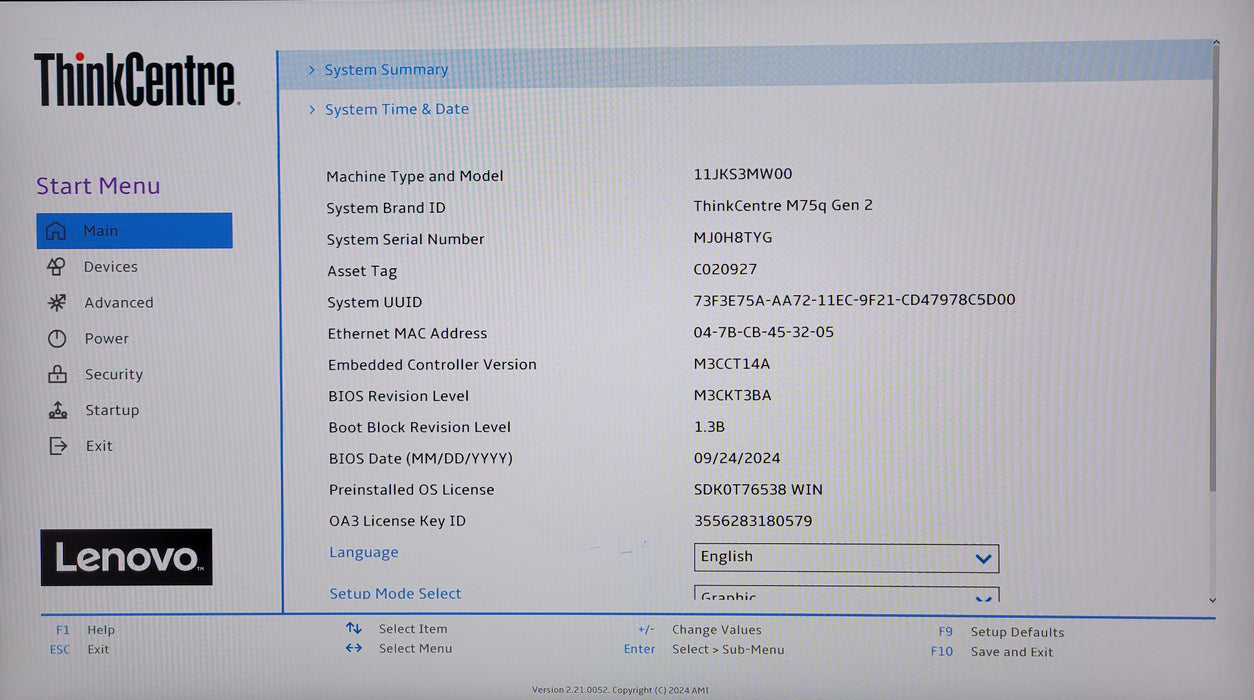Click scrollbar up arrow at top

click(x=1216, y=43)
